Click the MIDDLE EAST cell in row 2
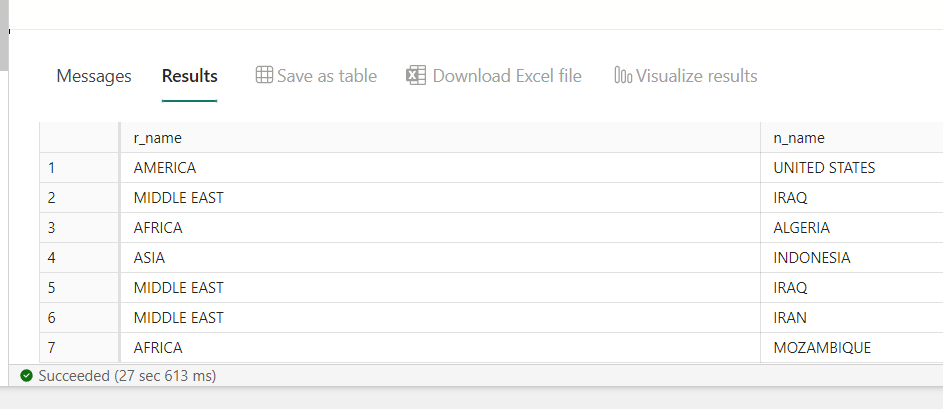 pos(178,198)
